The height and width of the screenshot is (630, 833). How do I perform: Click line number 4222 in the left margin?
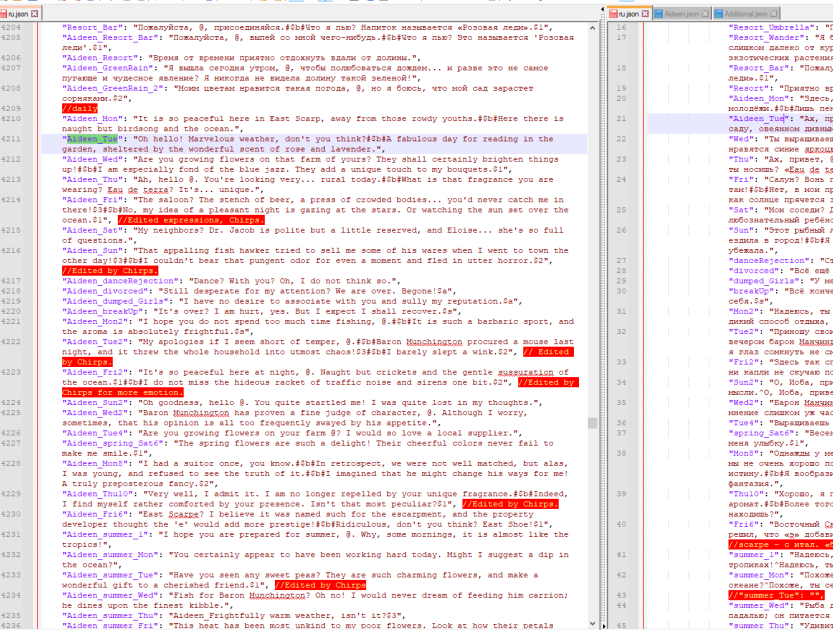click(11, 342)
